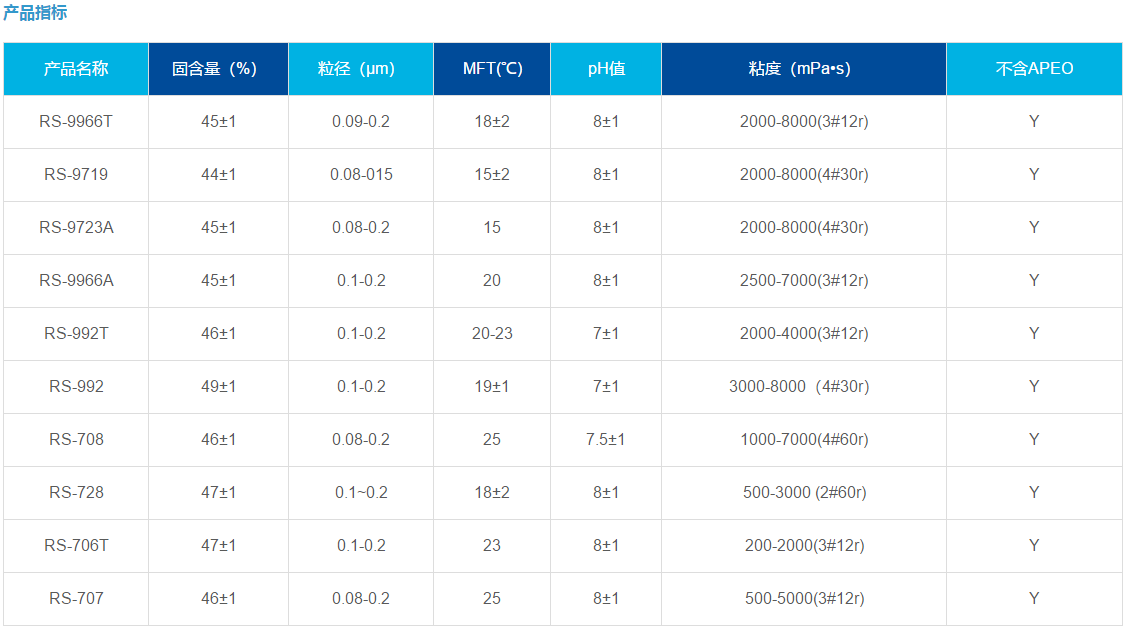
Task: Click product name RS-9966T
Action: point(76,122)
